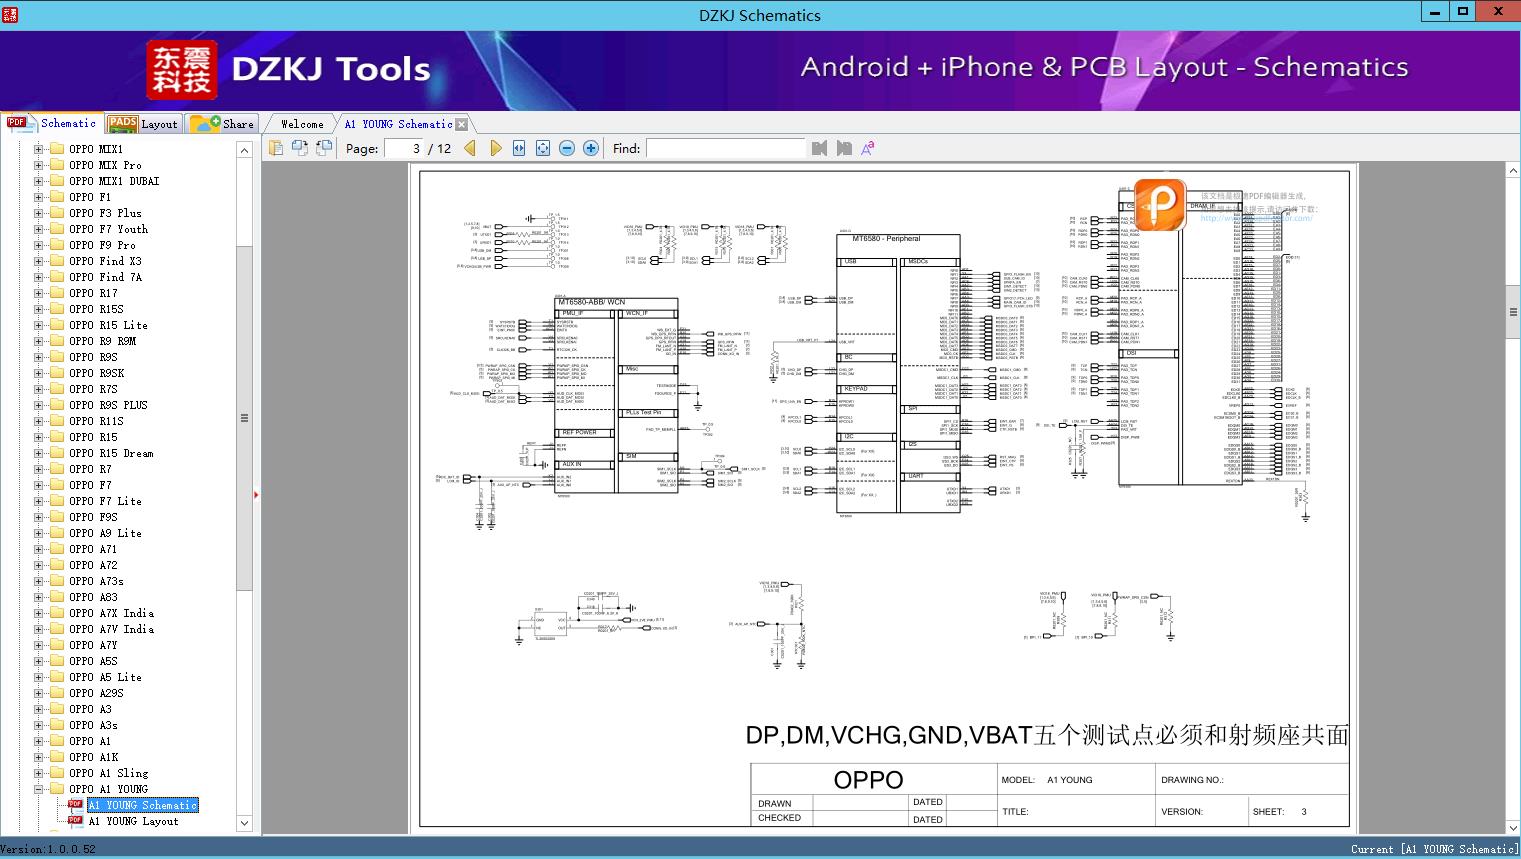Click the Current [A1 YOUNG Schematic] status text

pos(1434,849)
